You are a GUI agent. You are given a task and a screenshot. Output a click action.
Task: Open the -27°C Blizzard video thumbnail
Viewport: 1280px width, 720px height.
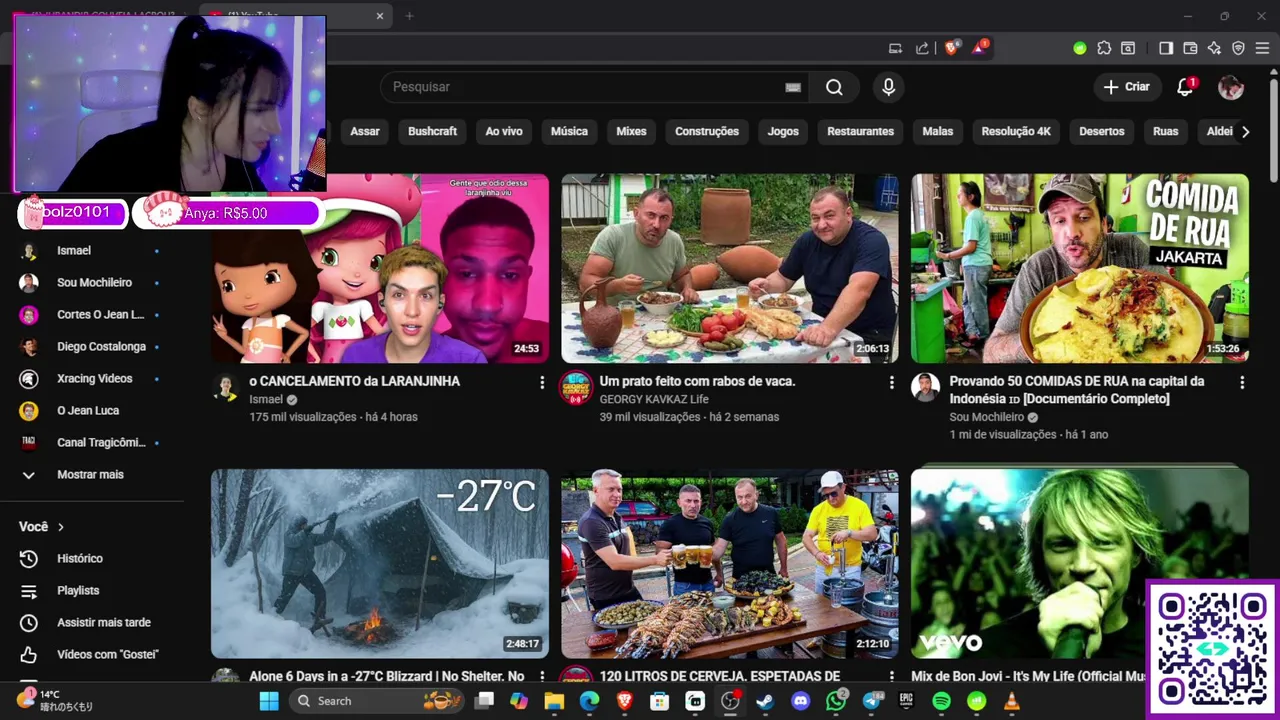pos(380,564)
